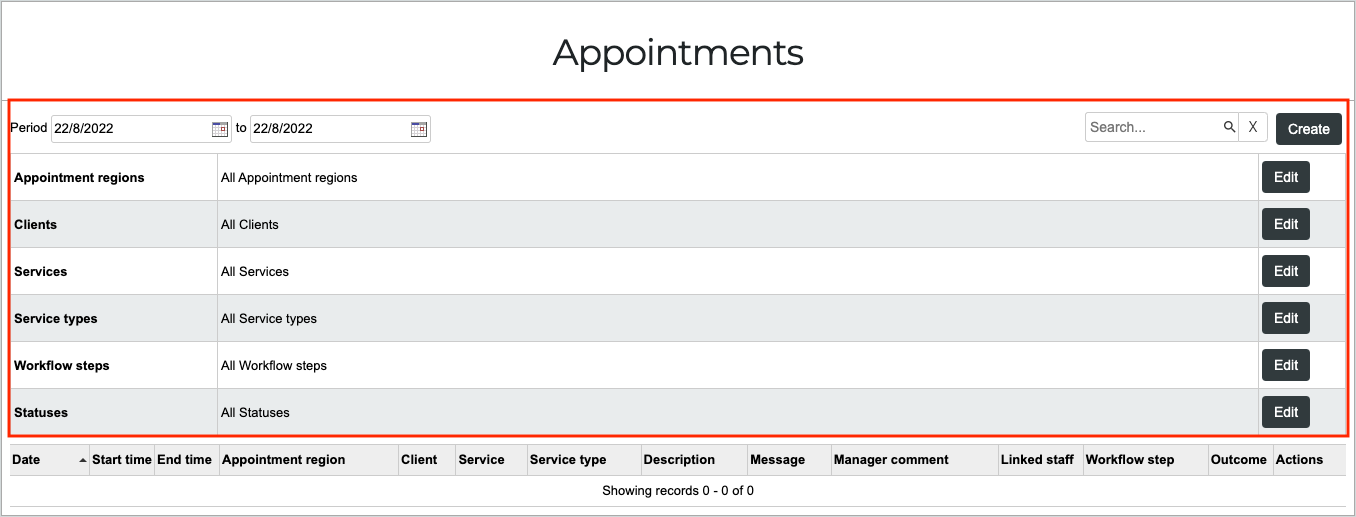Edit the Clients filter
This screenshot has height=517, width=1356.
pyautogui.click(x=1286, y=224)
